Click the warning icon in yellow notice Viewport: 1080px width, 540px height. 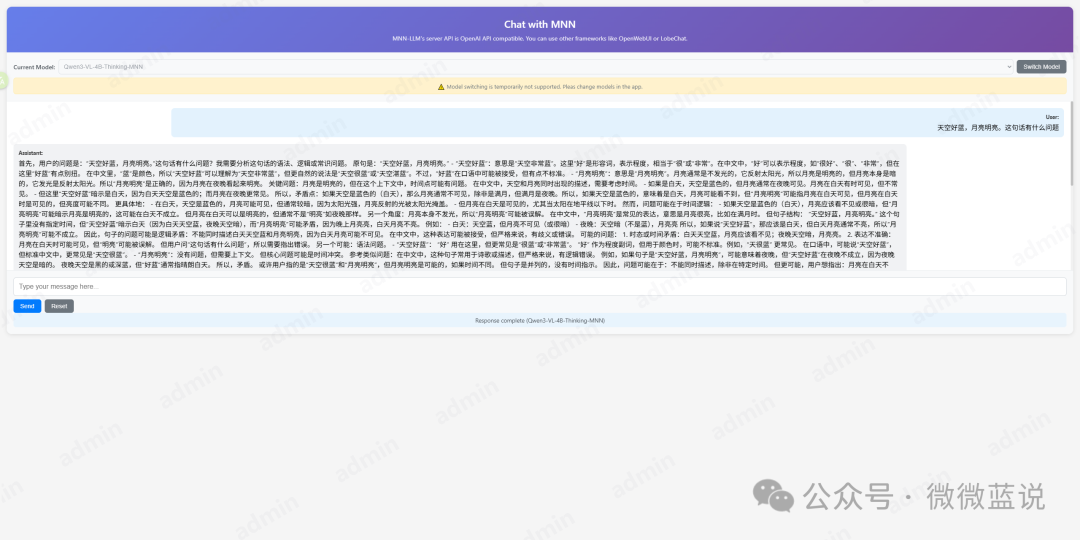[x=441, y=87]
